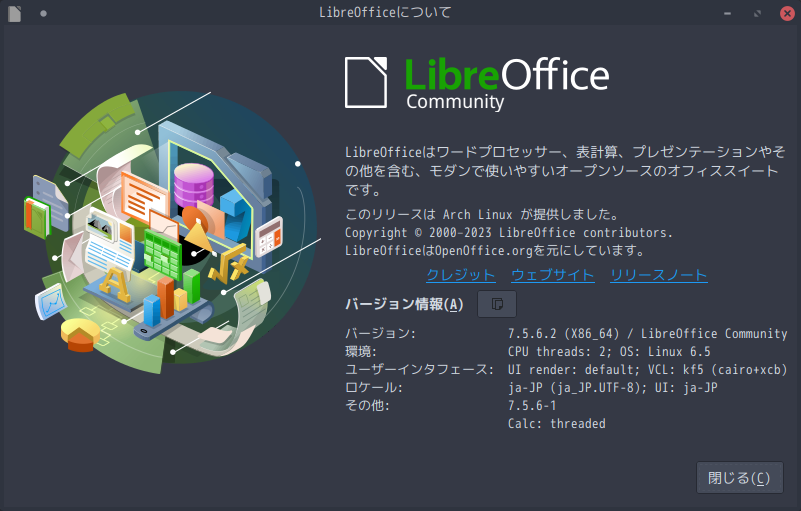
Task: Click the 環境: label
Action: (361, 352)
